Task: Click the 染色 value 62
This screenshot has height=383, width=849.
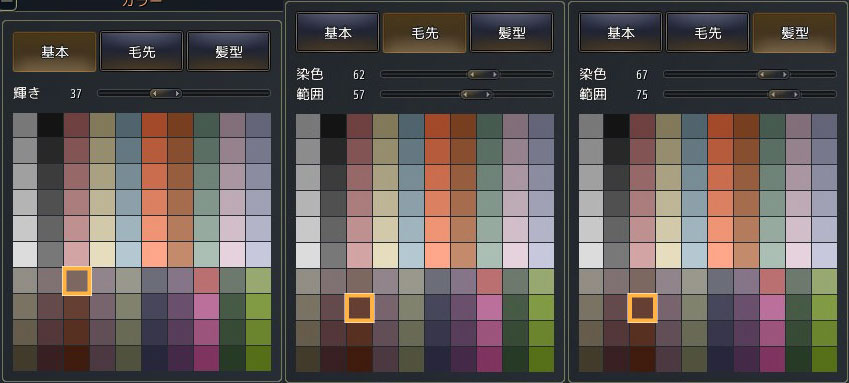Action: (359, 75)
